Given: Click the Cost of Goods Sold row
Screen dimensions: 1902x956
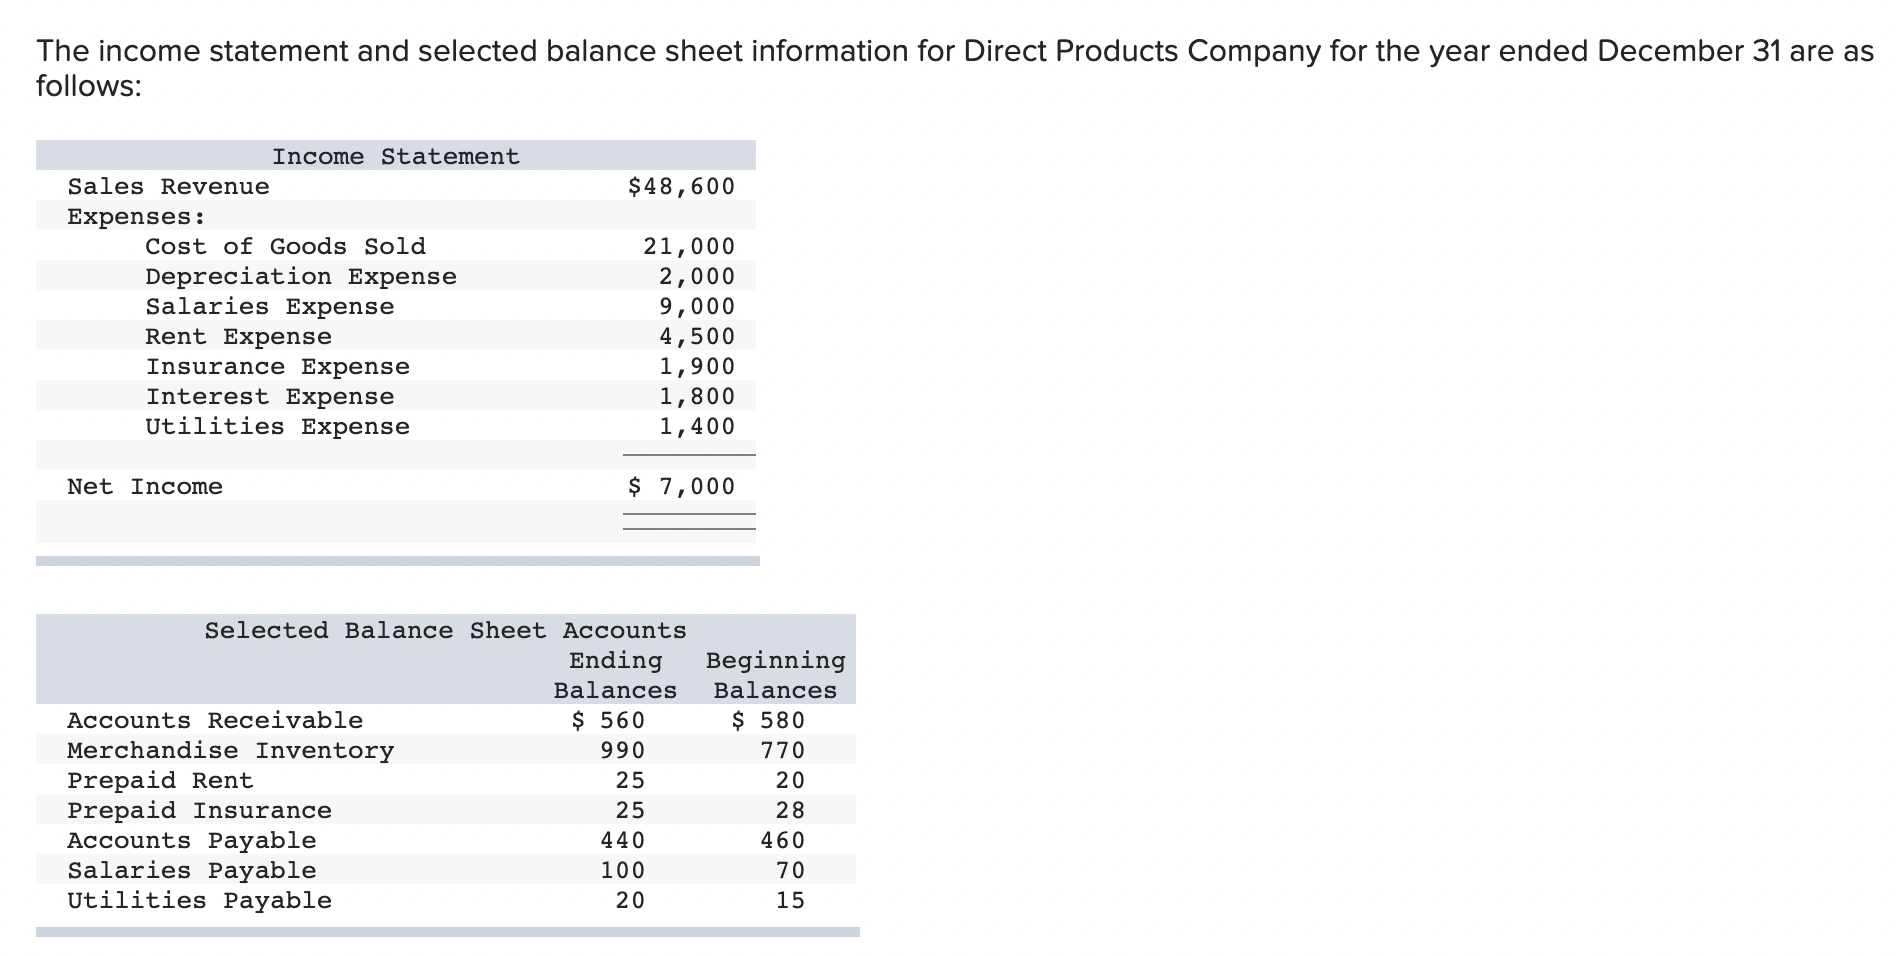Looking at the screenshot, I should point(285,246).
